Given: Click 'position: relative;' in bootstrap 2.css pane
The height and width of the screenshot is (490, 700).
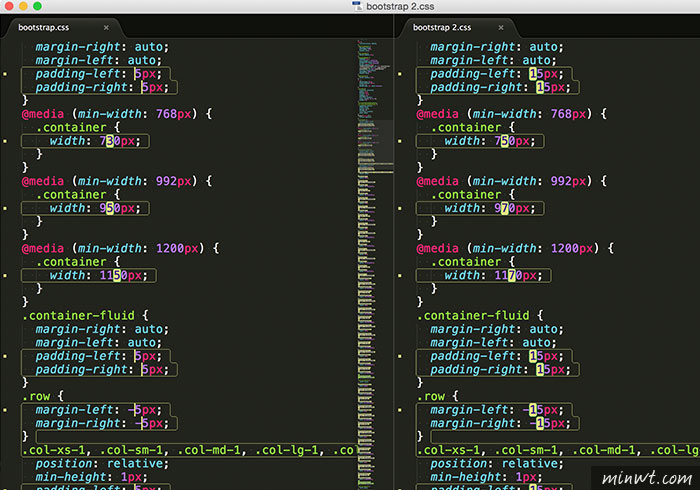Looking at the screenshot, I should coord(497,464).
